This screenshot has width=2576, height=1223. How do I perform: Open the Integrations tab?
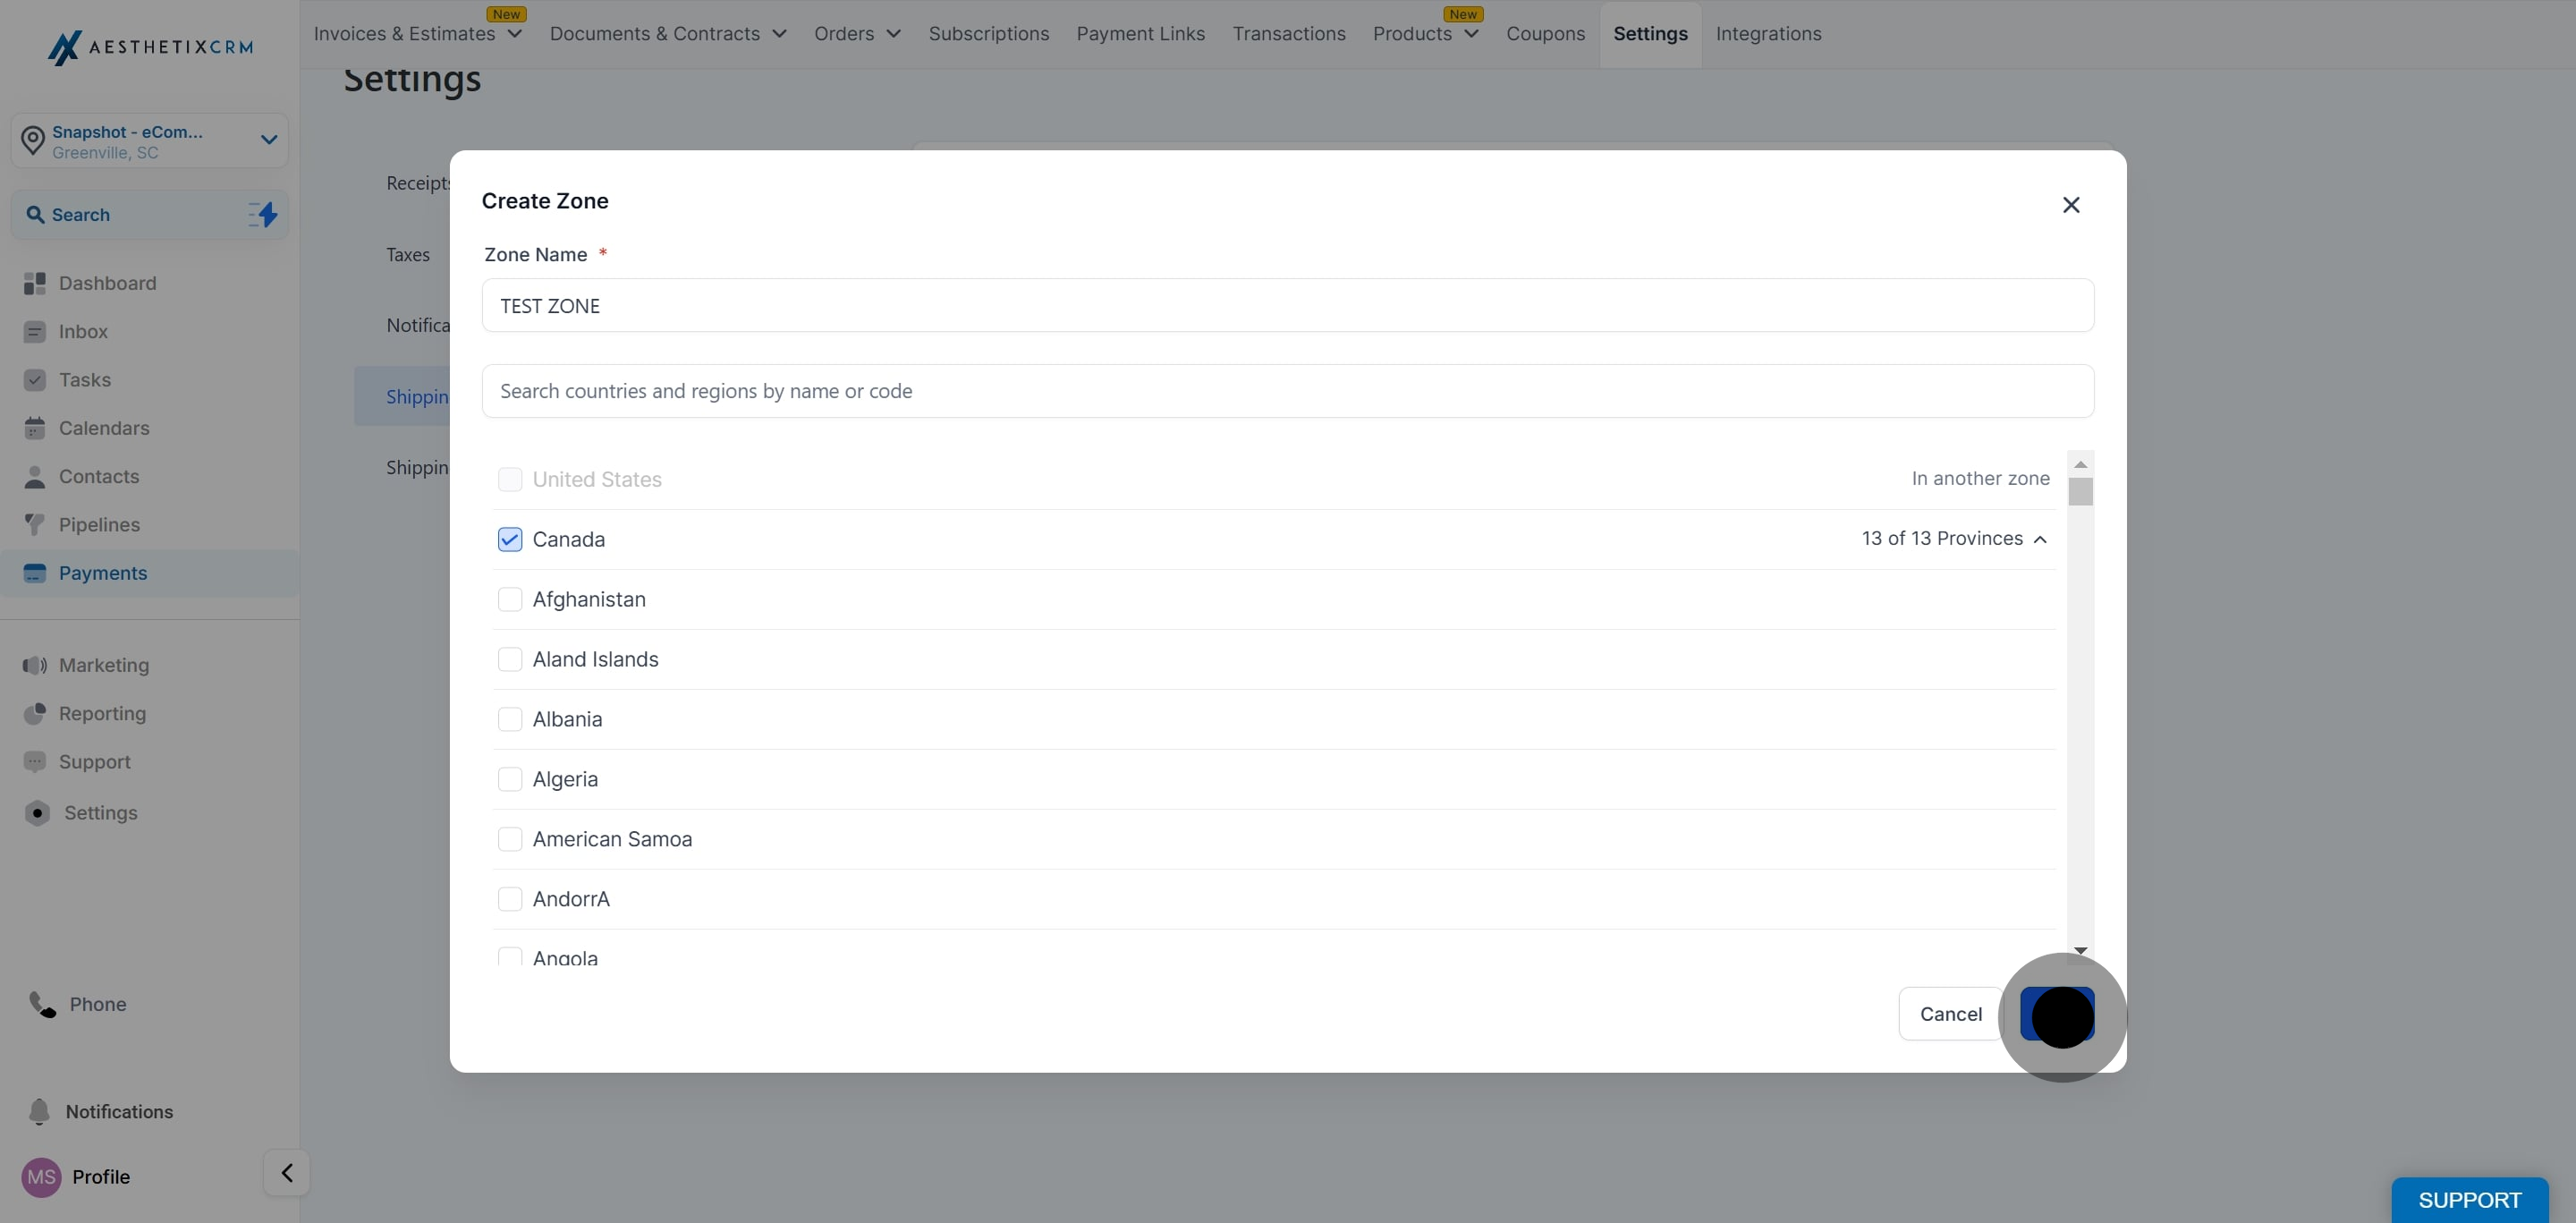[x=1769, y=34]
